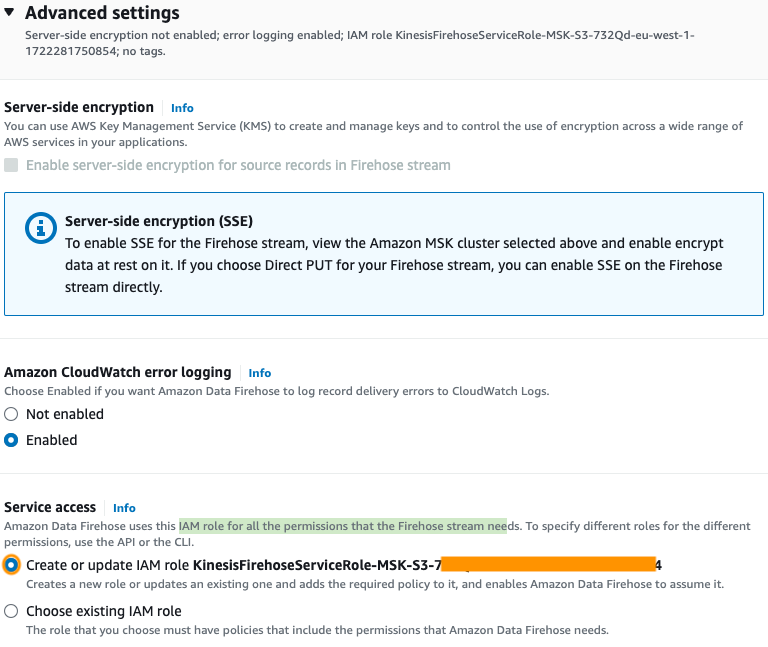Open Info link beside Server-side encryption

pos(182,108)
